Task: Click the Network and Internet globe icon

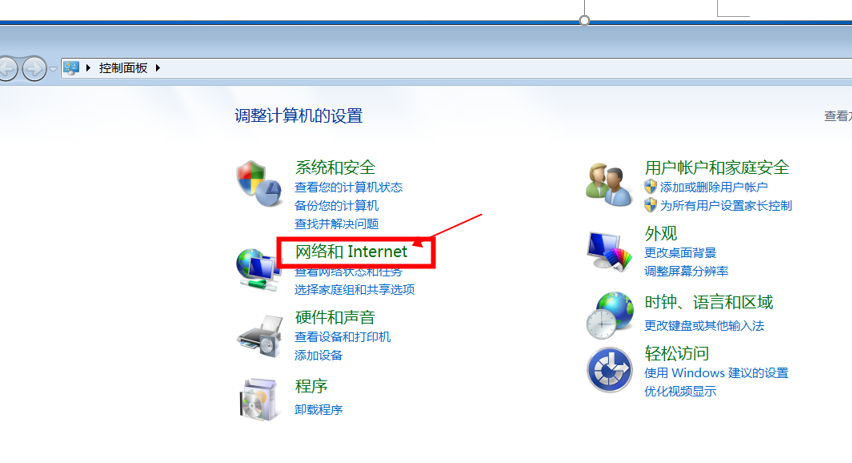Action: [x=258, y=270]
